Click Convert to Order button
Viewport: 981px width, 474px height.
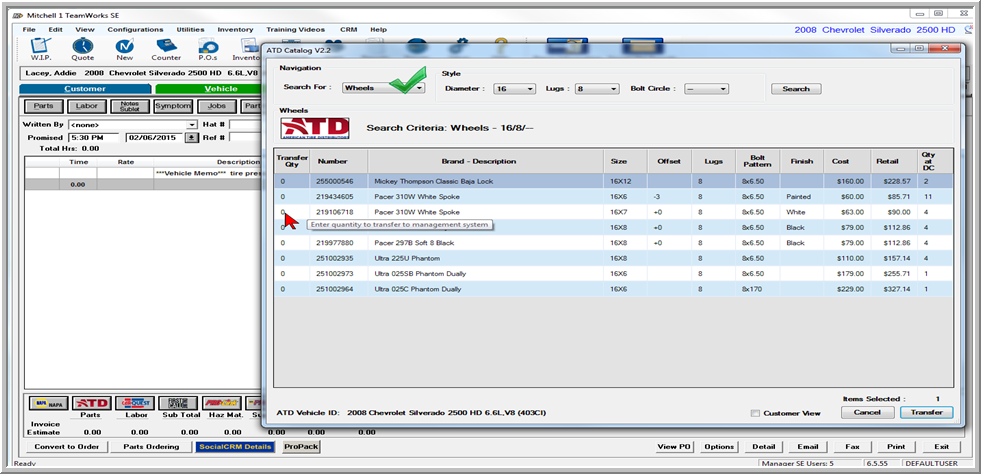[67, 446]
